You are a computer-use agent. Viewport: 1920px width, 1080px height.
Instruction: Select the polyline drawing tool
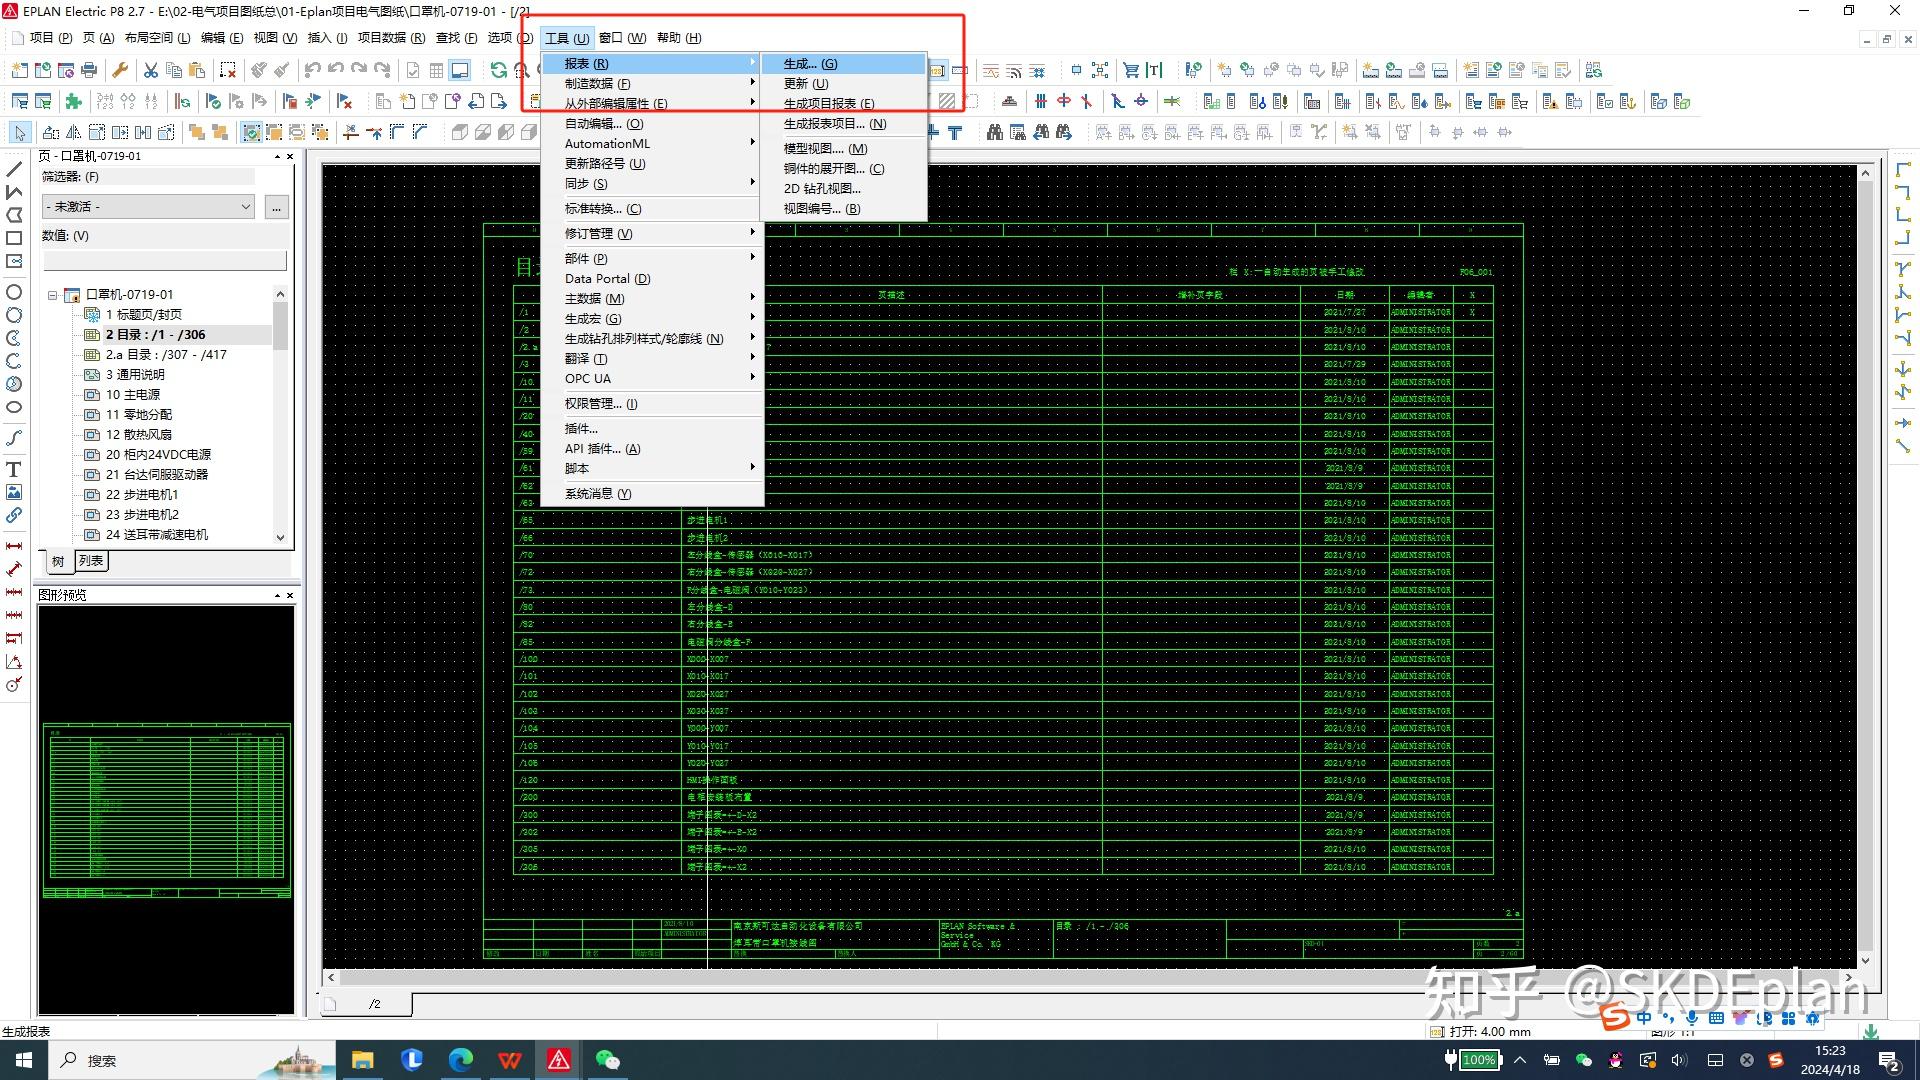[14, 192]
